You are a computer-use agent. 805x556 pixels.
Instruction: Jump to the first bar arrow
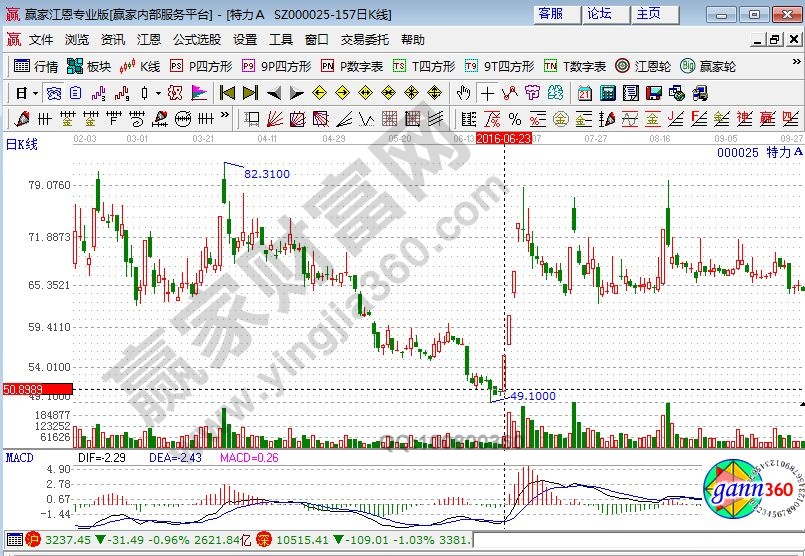click(x=227, y=93)
